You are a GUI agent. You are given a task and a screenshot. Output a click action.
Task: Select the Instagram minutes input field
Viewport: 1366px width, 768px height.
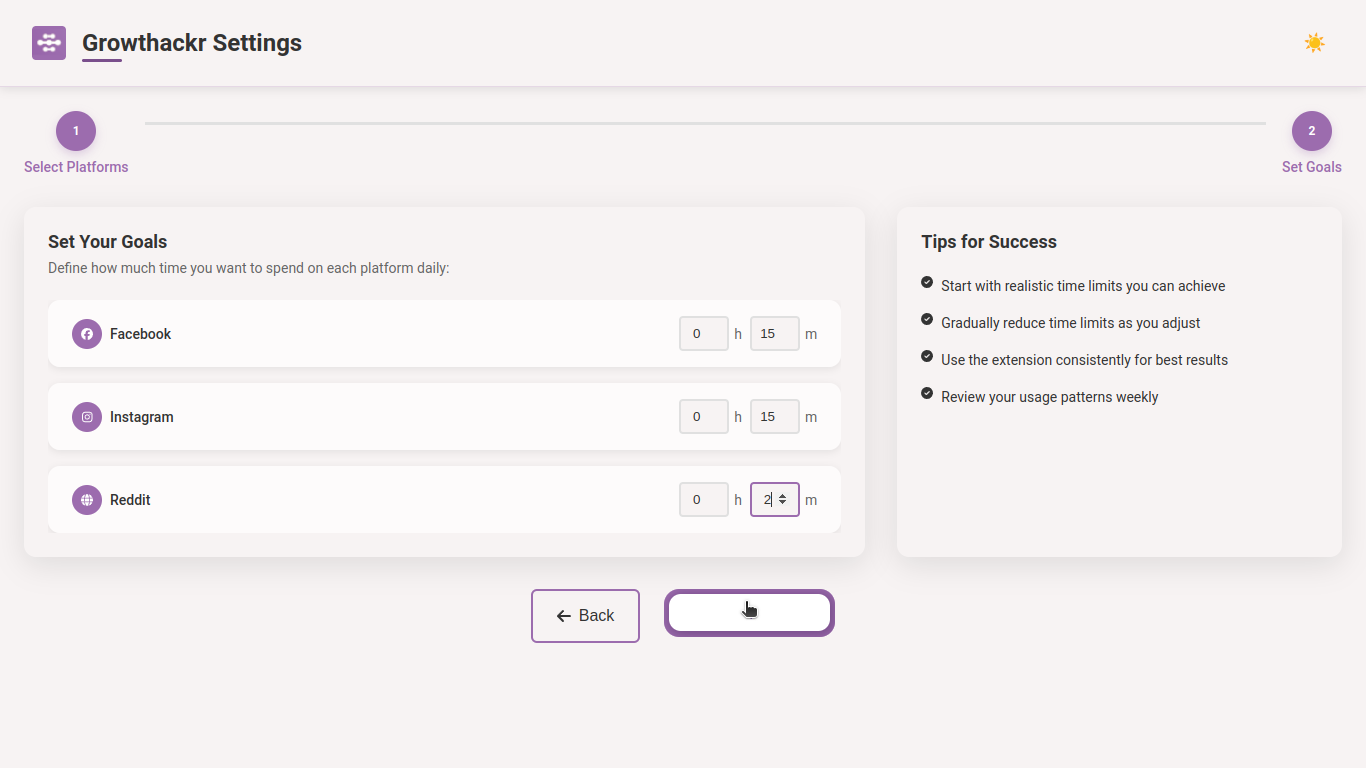coord(774,416)
